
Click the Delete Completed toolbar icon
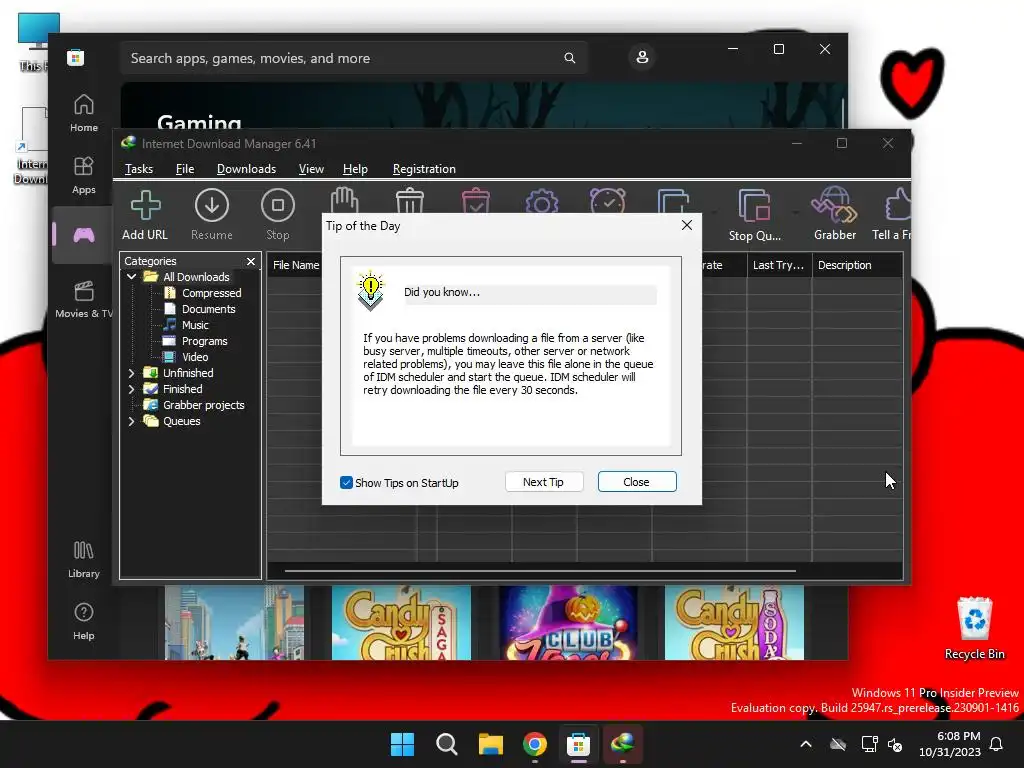click(475, 200)
